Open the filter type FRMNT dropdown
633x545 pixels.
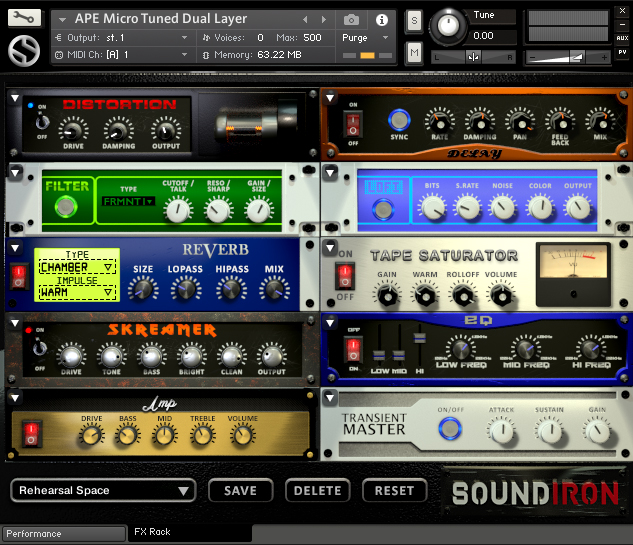128,201
